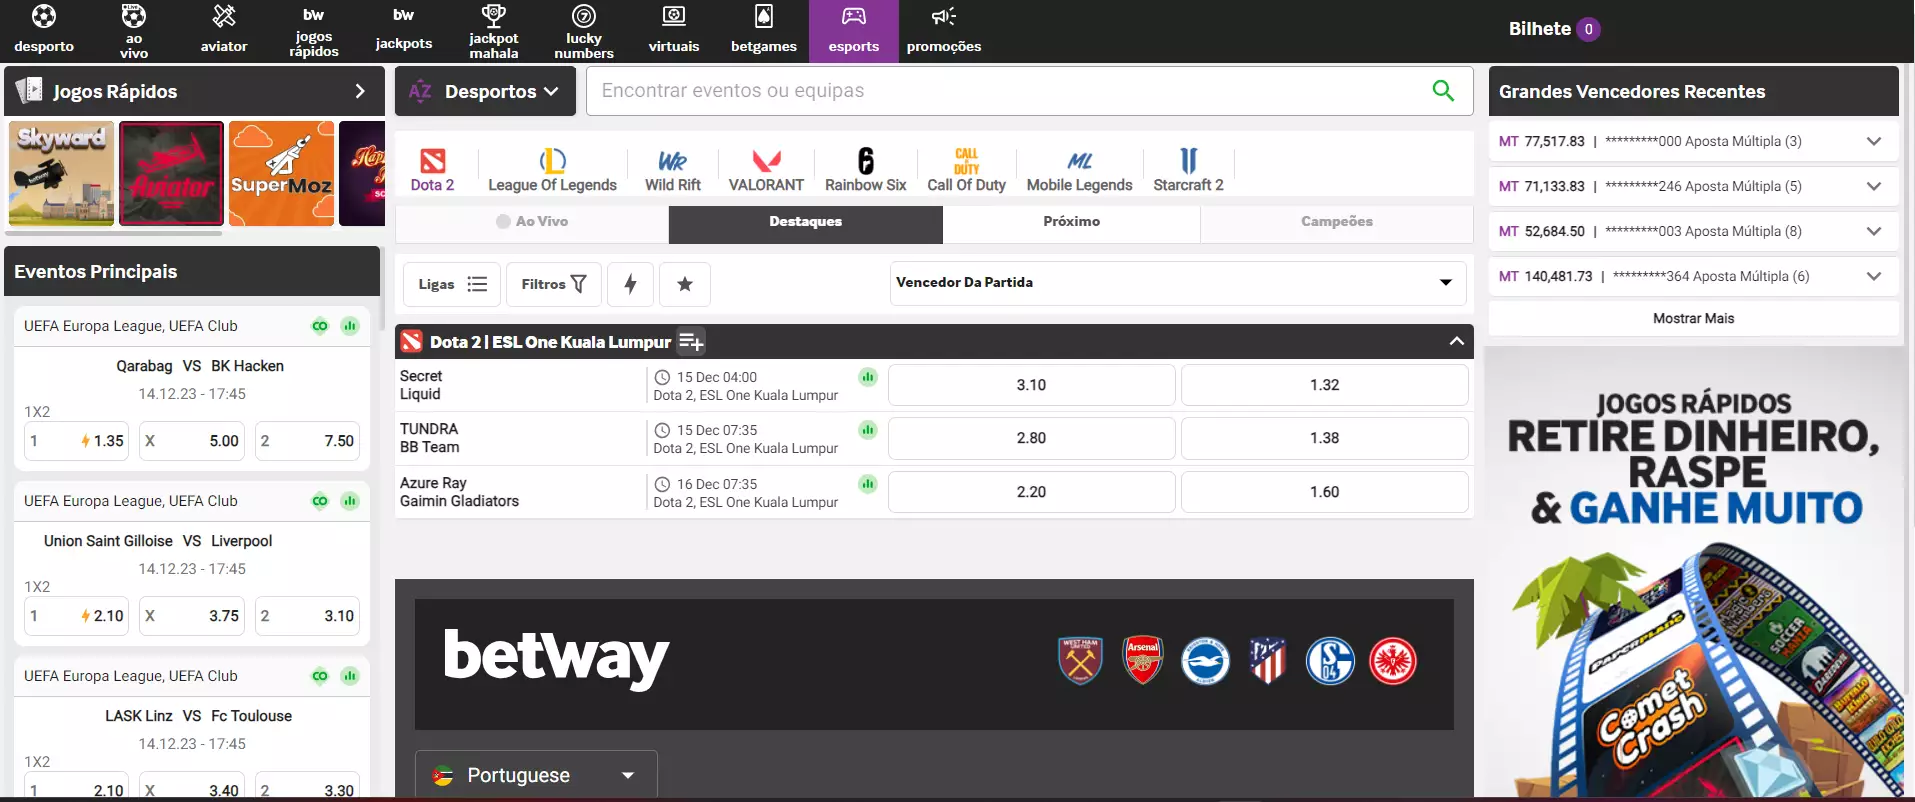
Task: Select the VALORANT game icon
Action: pos(766,162)
